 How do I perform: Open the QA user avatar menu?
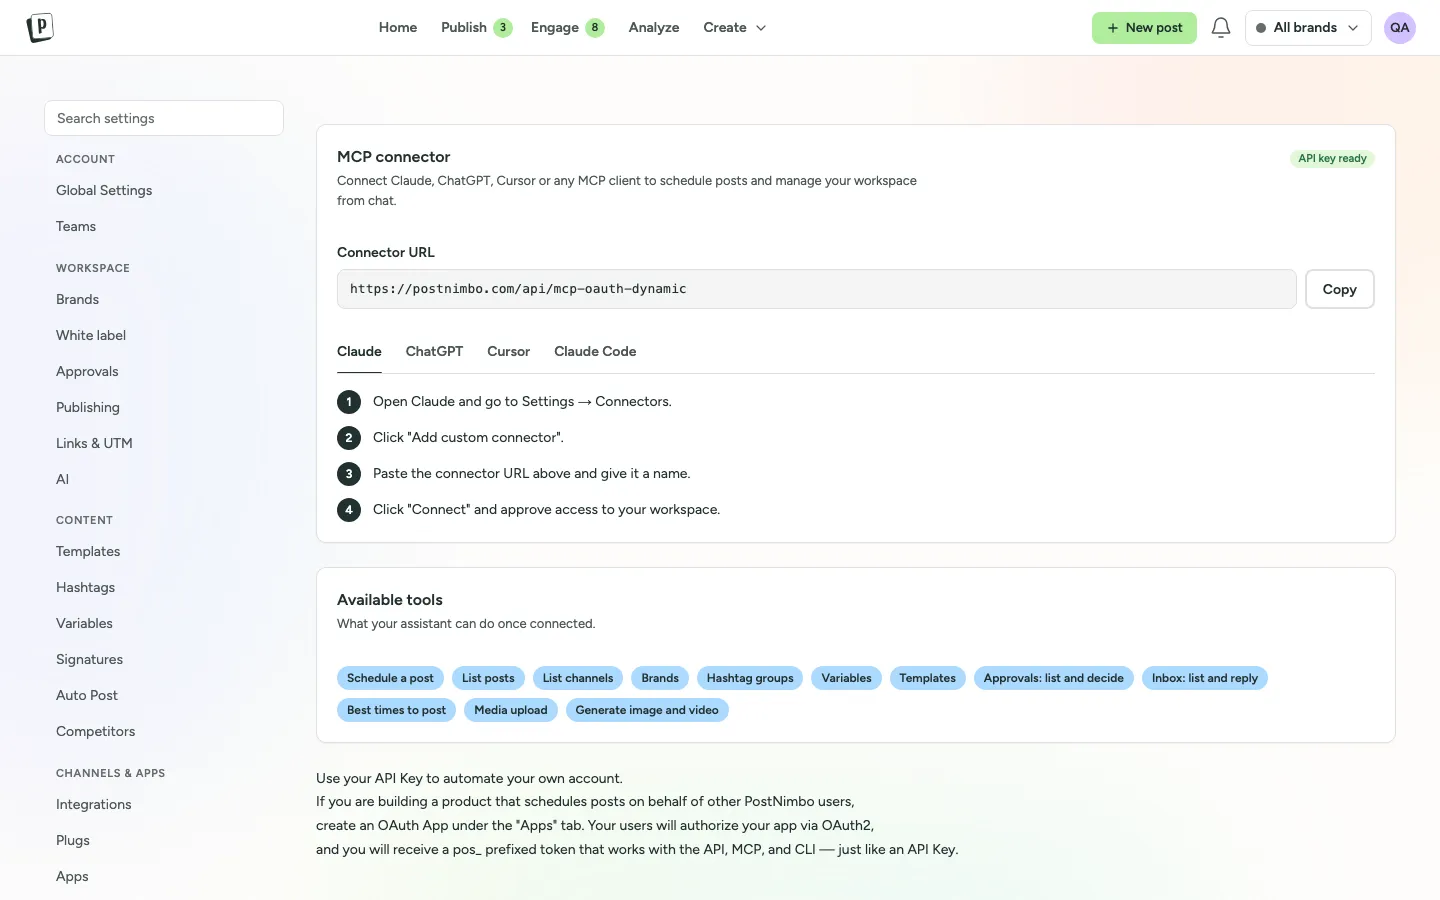[1400, 28]
